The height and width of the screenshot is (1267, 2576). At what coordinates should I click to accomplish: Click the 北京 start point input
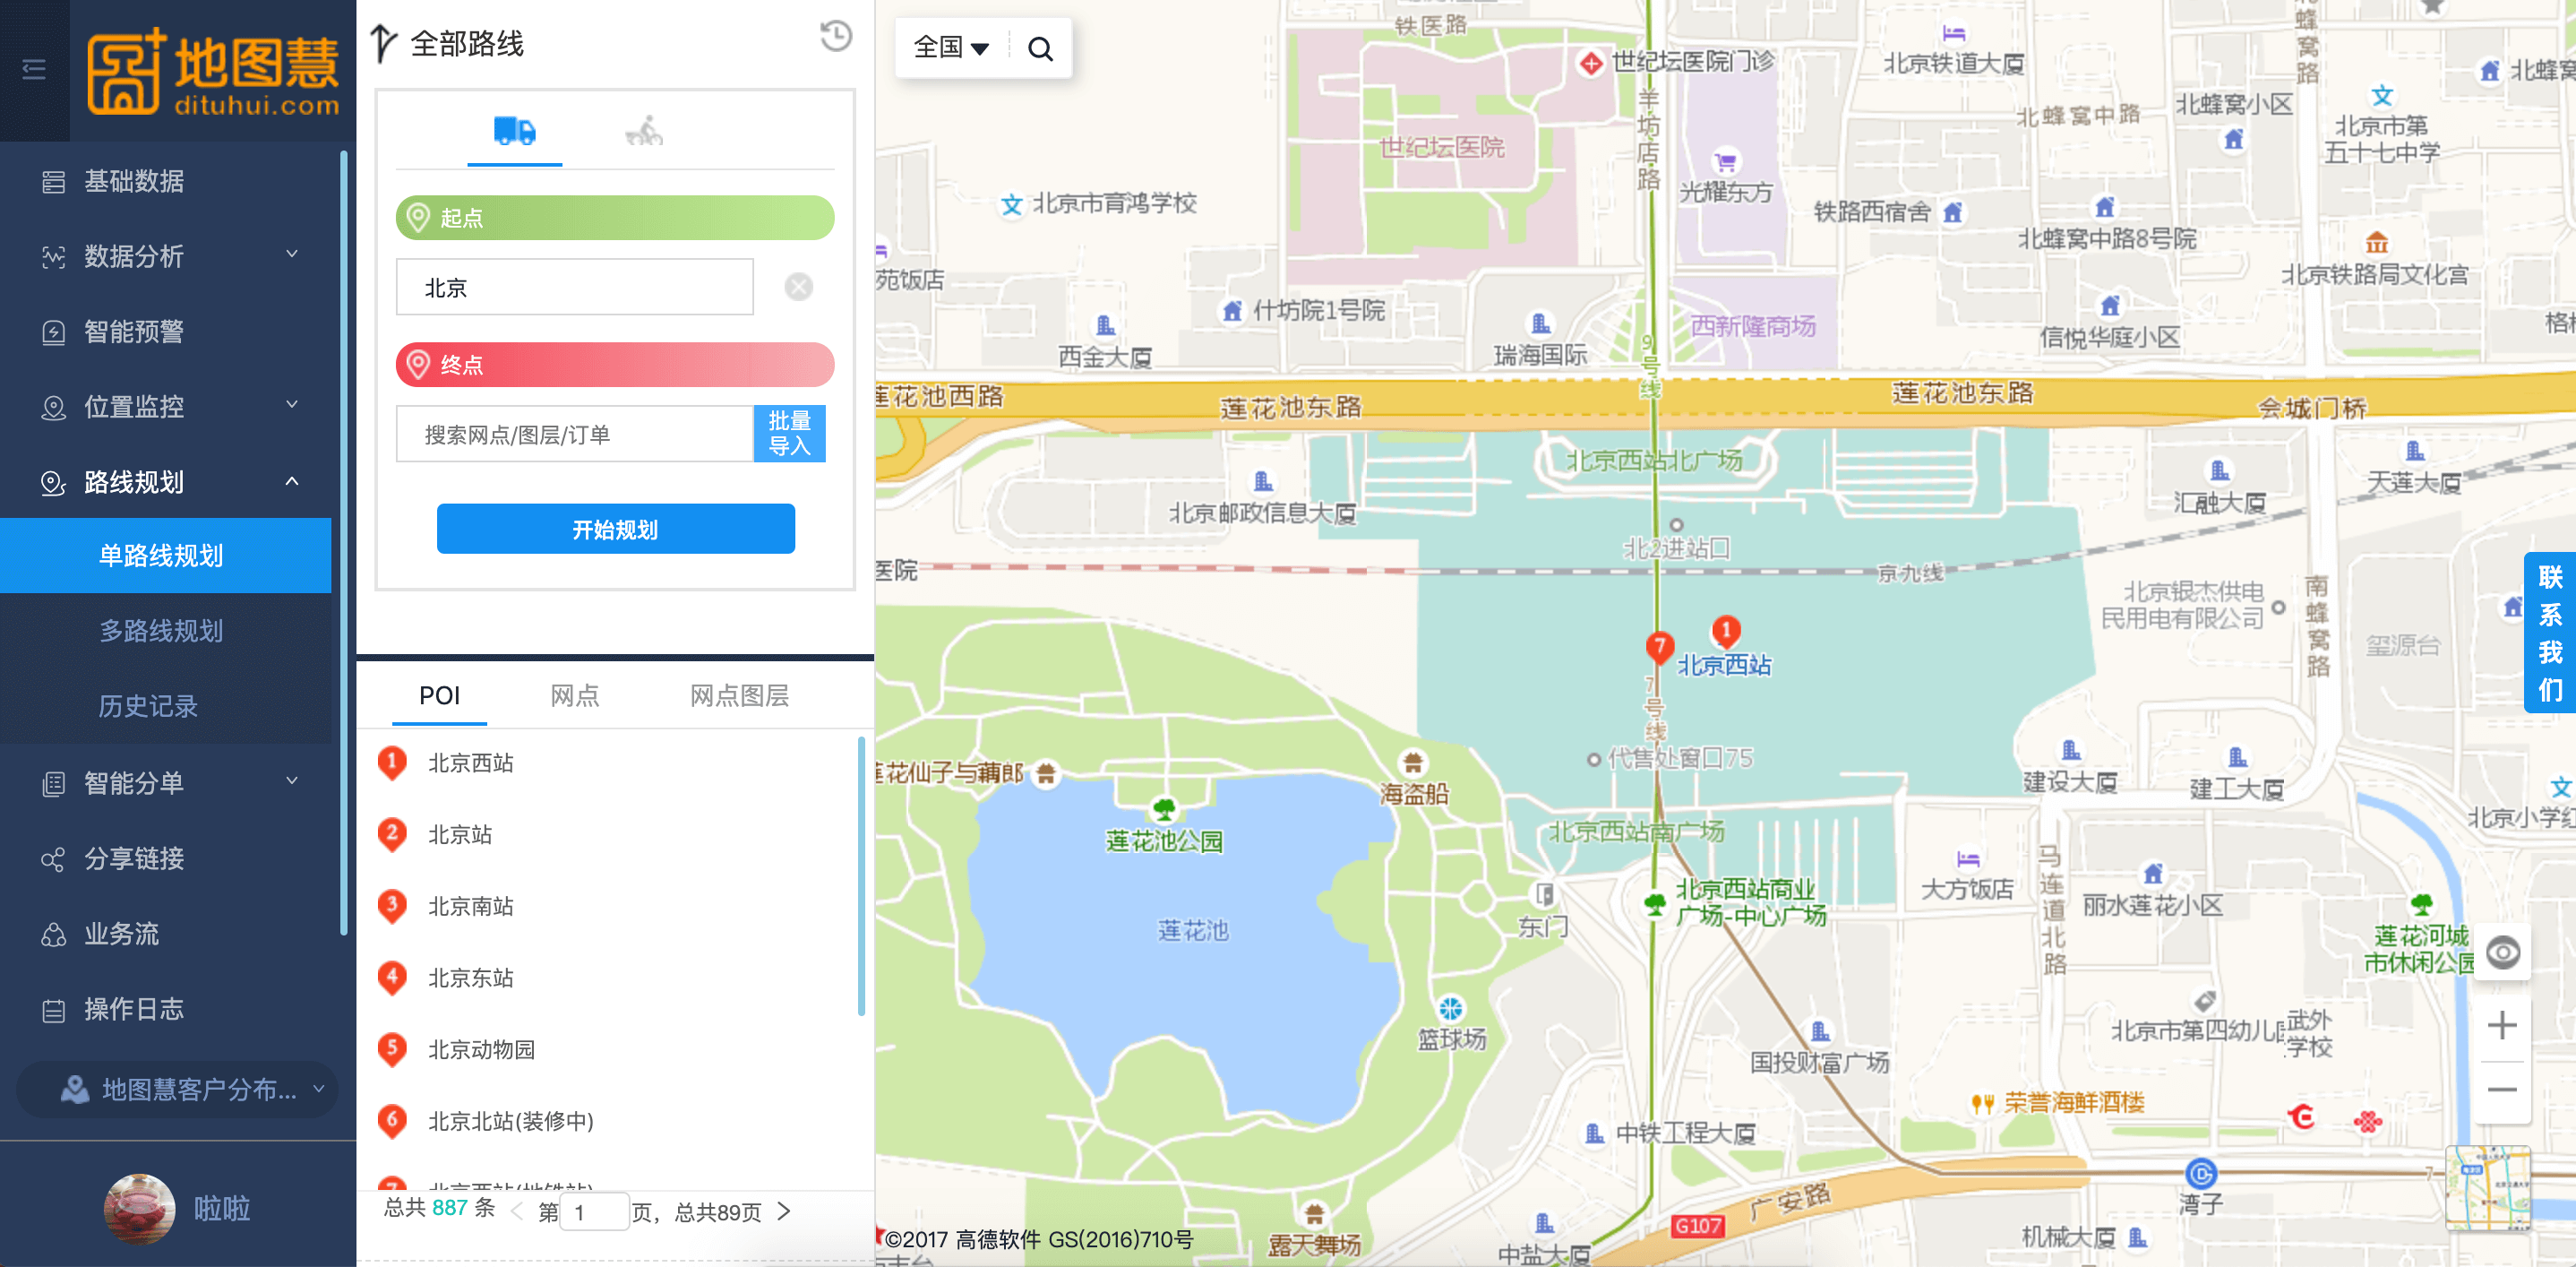click(574, 287)
